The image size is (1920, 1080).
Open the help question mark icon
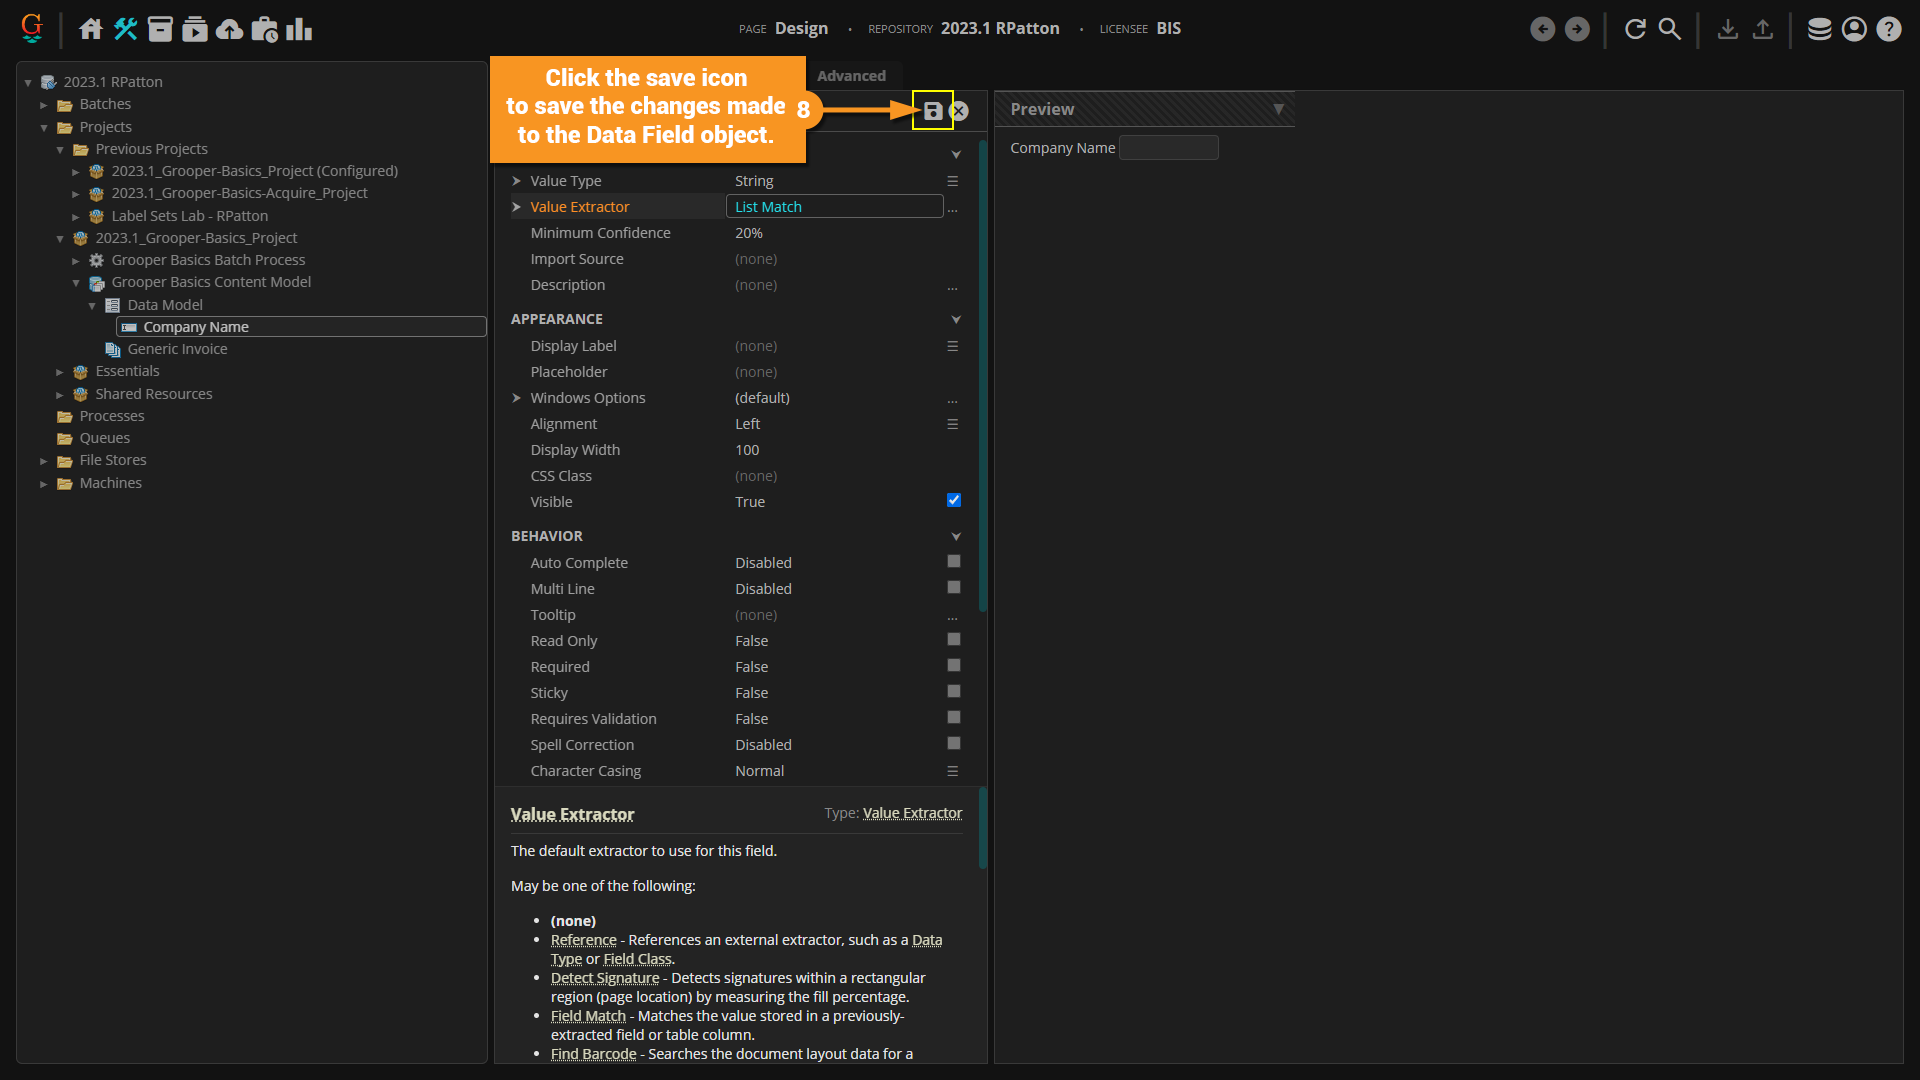coord(1888,29)
